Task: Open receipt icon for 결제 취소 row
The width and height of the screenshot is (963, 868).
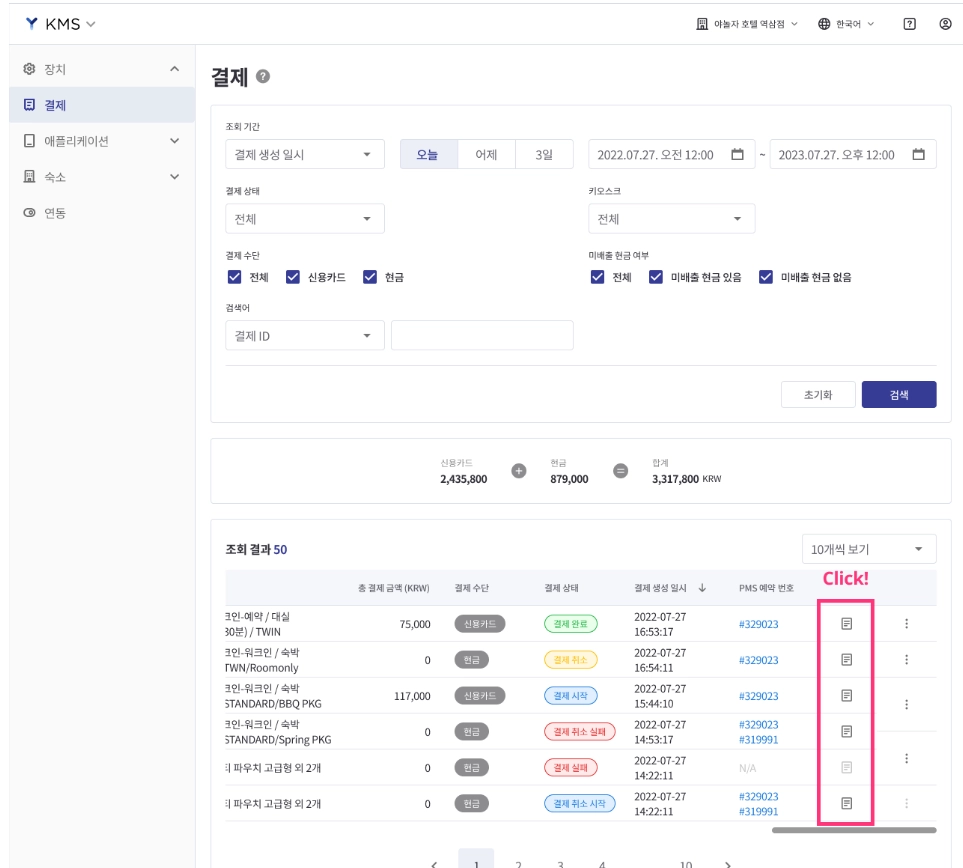Action: (x=846, y=660)
